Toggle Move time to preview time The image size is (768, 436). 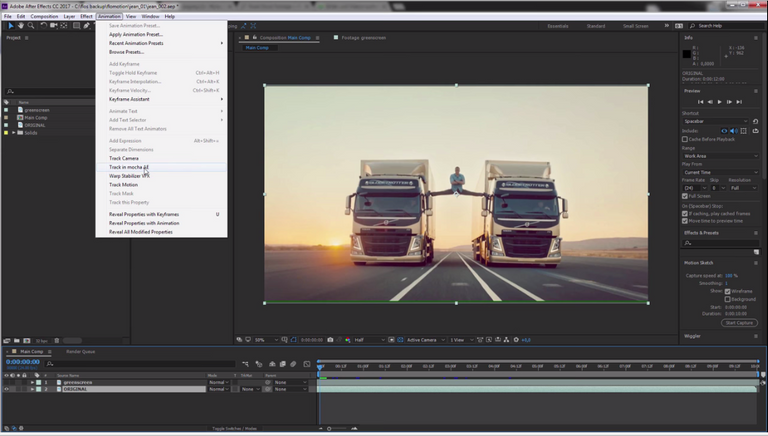point(685,221)
